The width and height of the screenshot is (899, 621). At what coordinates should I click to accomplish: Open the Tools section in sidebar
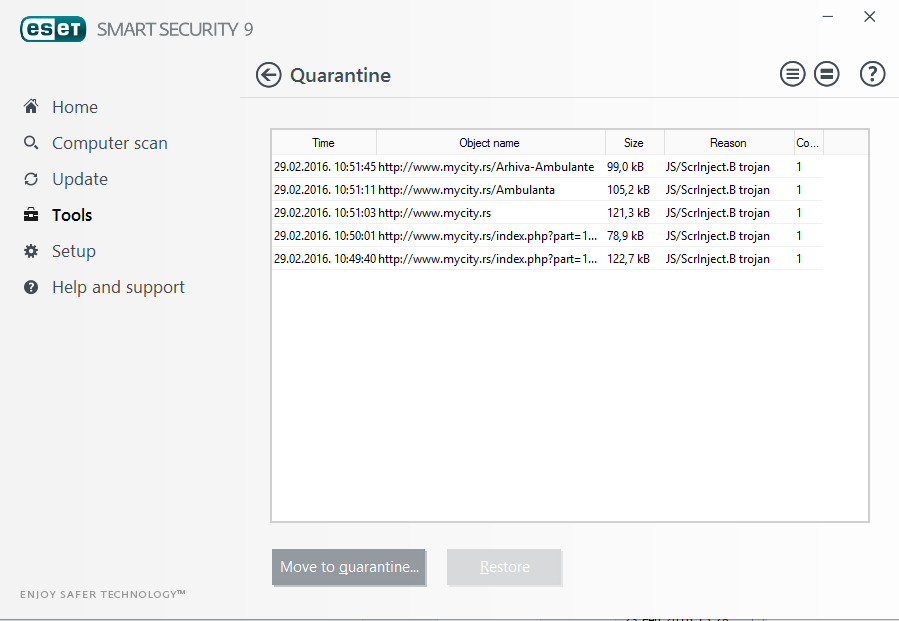[x=72, y=215]
